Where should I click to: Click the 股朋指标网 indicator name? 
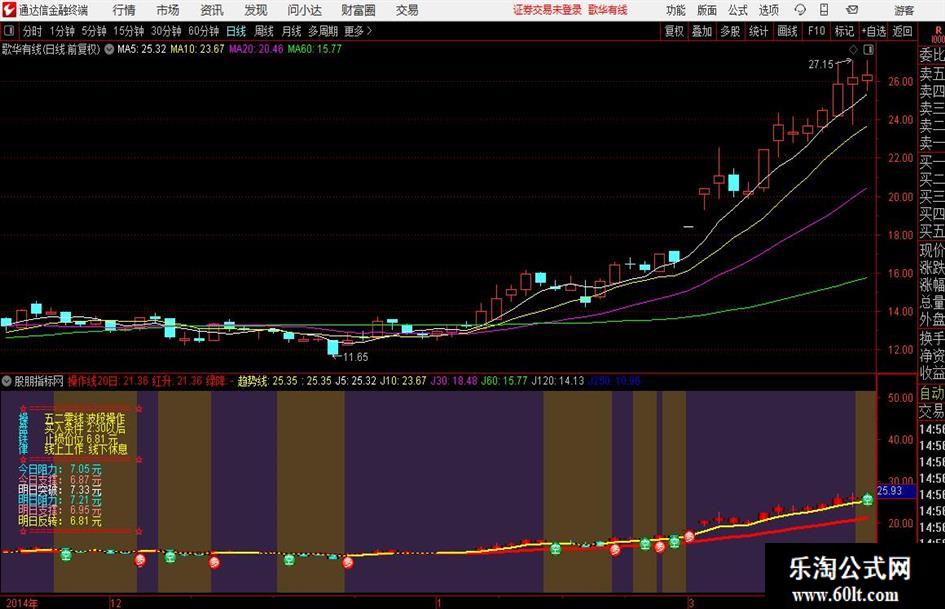[x=39, y=381]
